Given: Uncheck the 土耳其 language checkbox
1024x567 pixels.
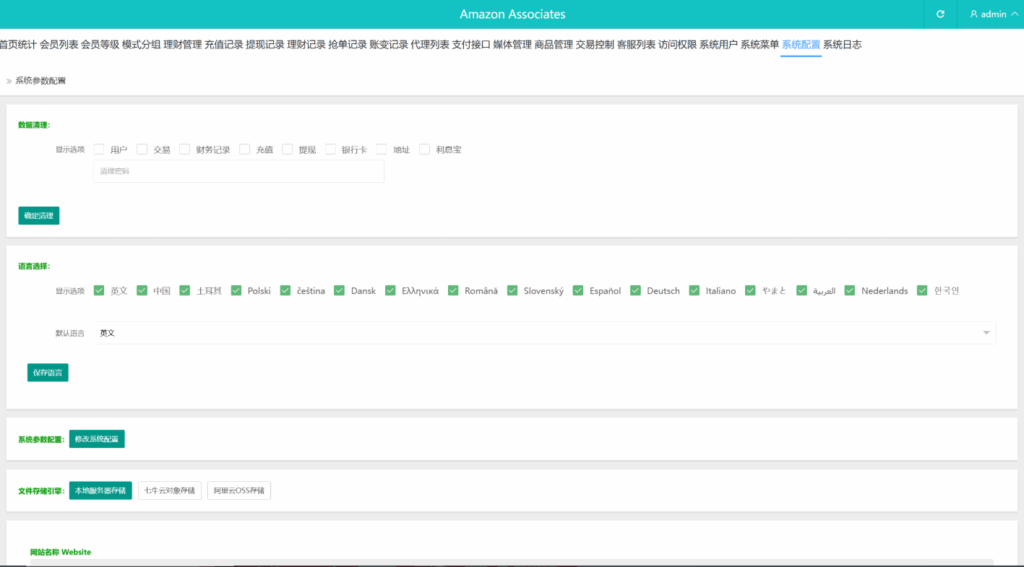Looking at the screenshot, I should click(184, 290).
